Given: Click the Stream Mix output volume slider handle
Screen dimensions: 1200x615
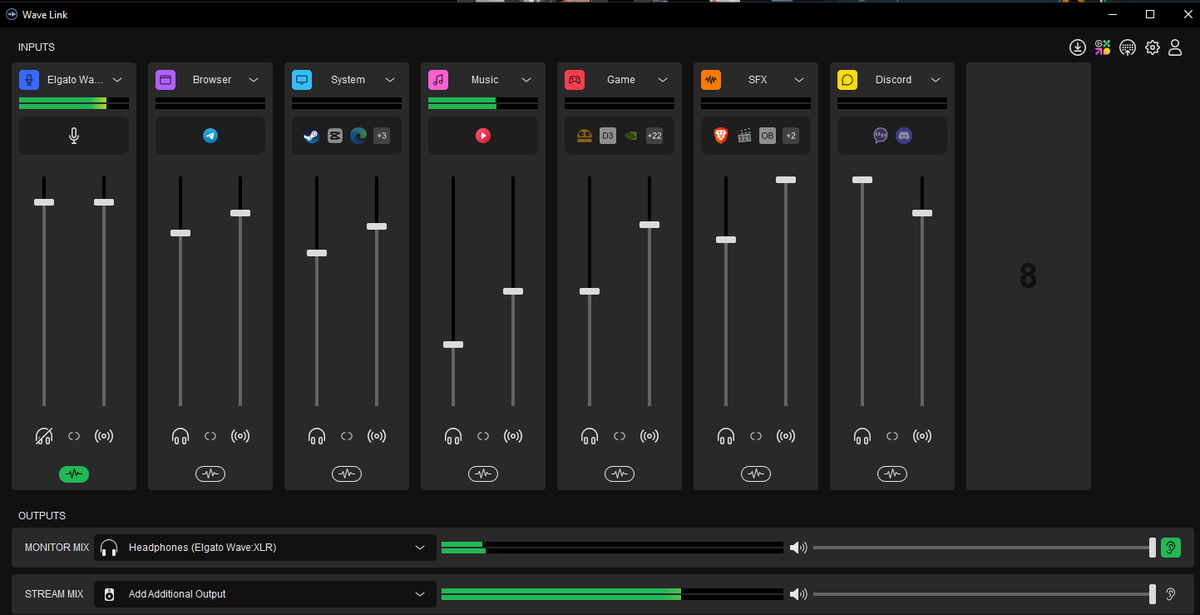Looking at the screenshot, I should click(x=1153, y=594).
